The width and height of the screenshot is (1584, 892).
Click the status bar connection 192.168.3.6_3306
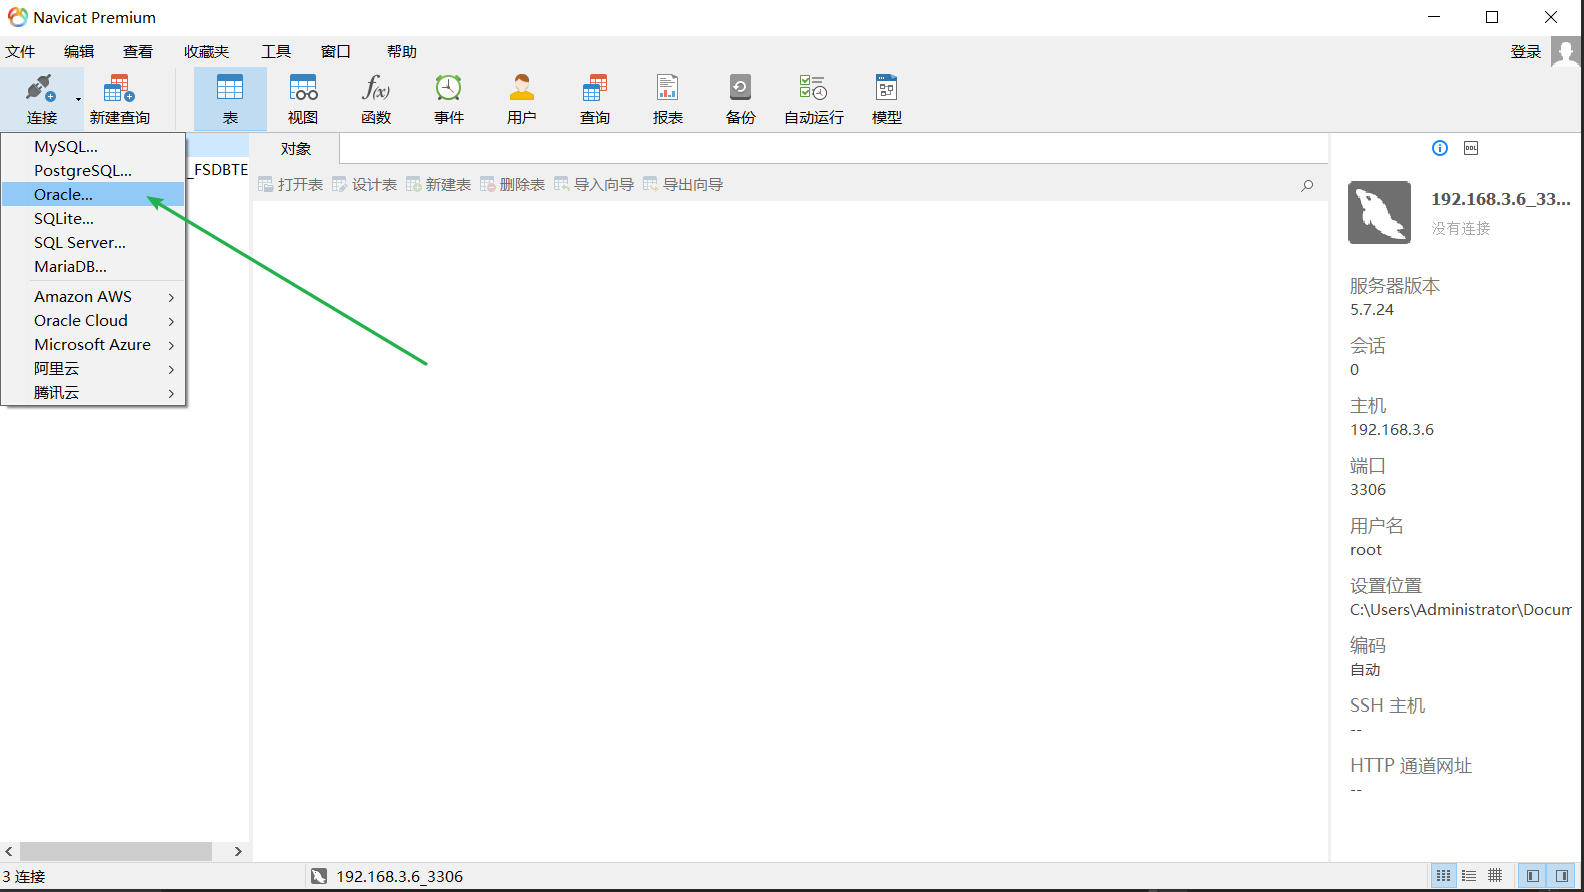pyautogui.click(x=388, y=876)
